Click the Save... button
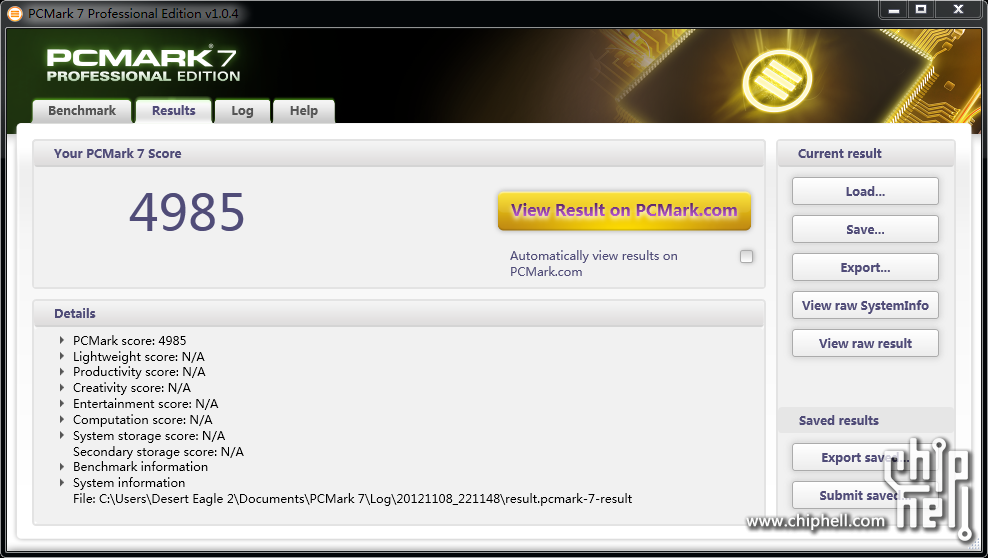The height and width of the screenshot is (558, 988). (x=865, y=229)
